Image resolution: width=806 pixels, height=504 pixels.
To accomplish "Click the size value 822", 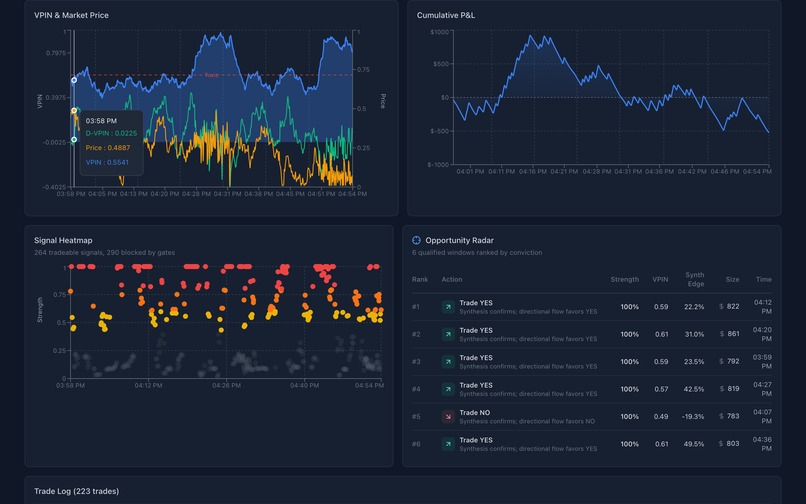I will pos(733,307).
